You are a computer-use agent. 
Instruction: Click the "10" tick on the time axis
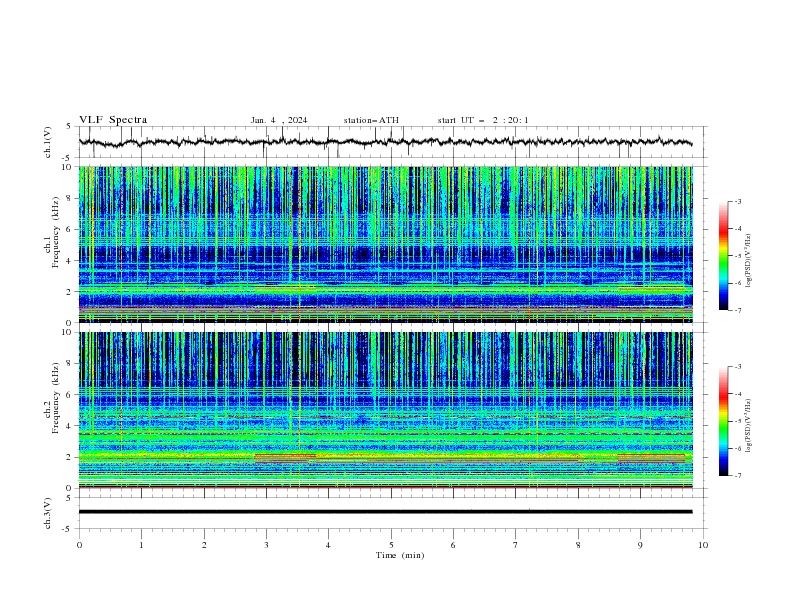point(703,545)
